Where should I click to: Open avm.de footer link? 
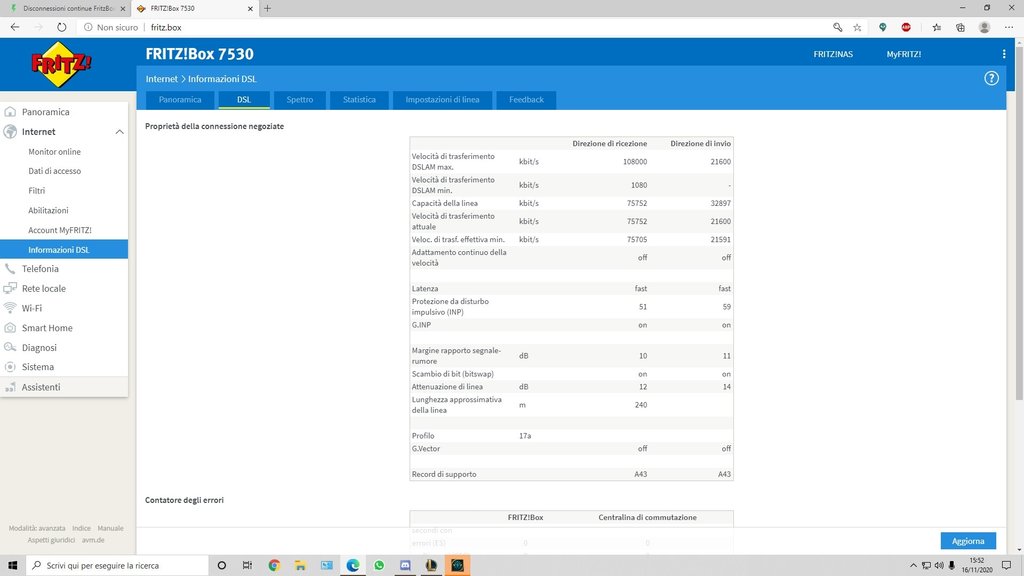93,540
